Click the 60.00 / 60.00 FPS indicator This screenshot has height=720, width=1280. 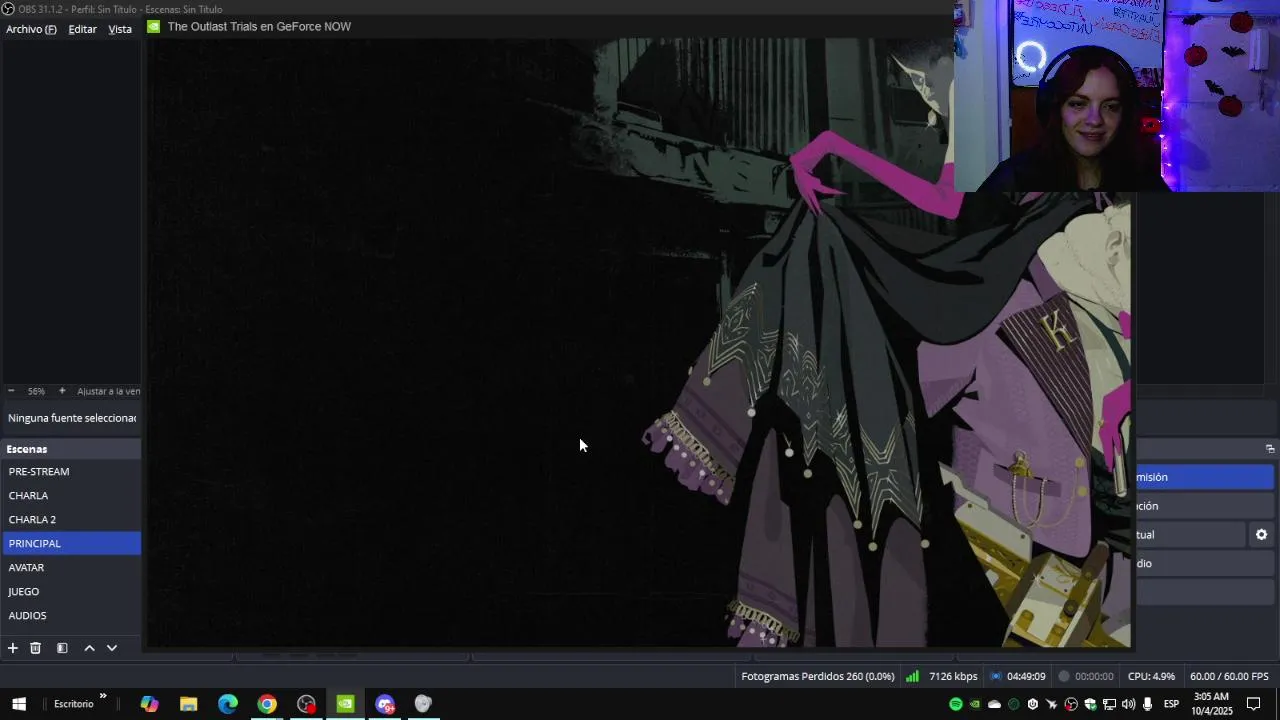[1229, 677]
